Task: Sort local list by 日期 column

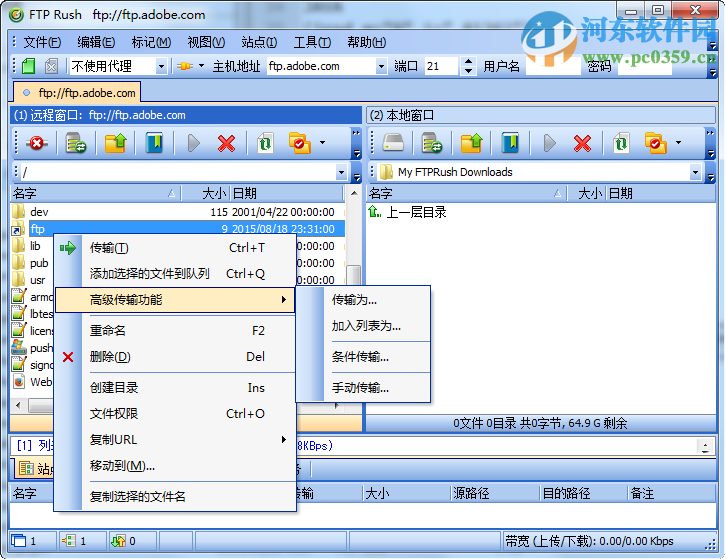Action: pyautogui.click(x=661, y=193)
